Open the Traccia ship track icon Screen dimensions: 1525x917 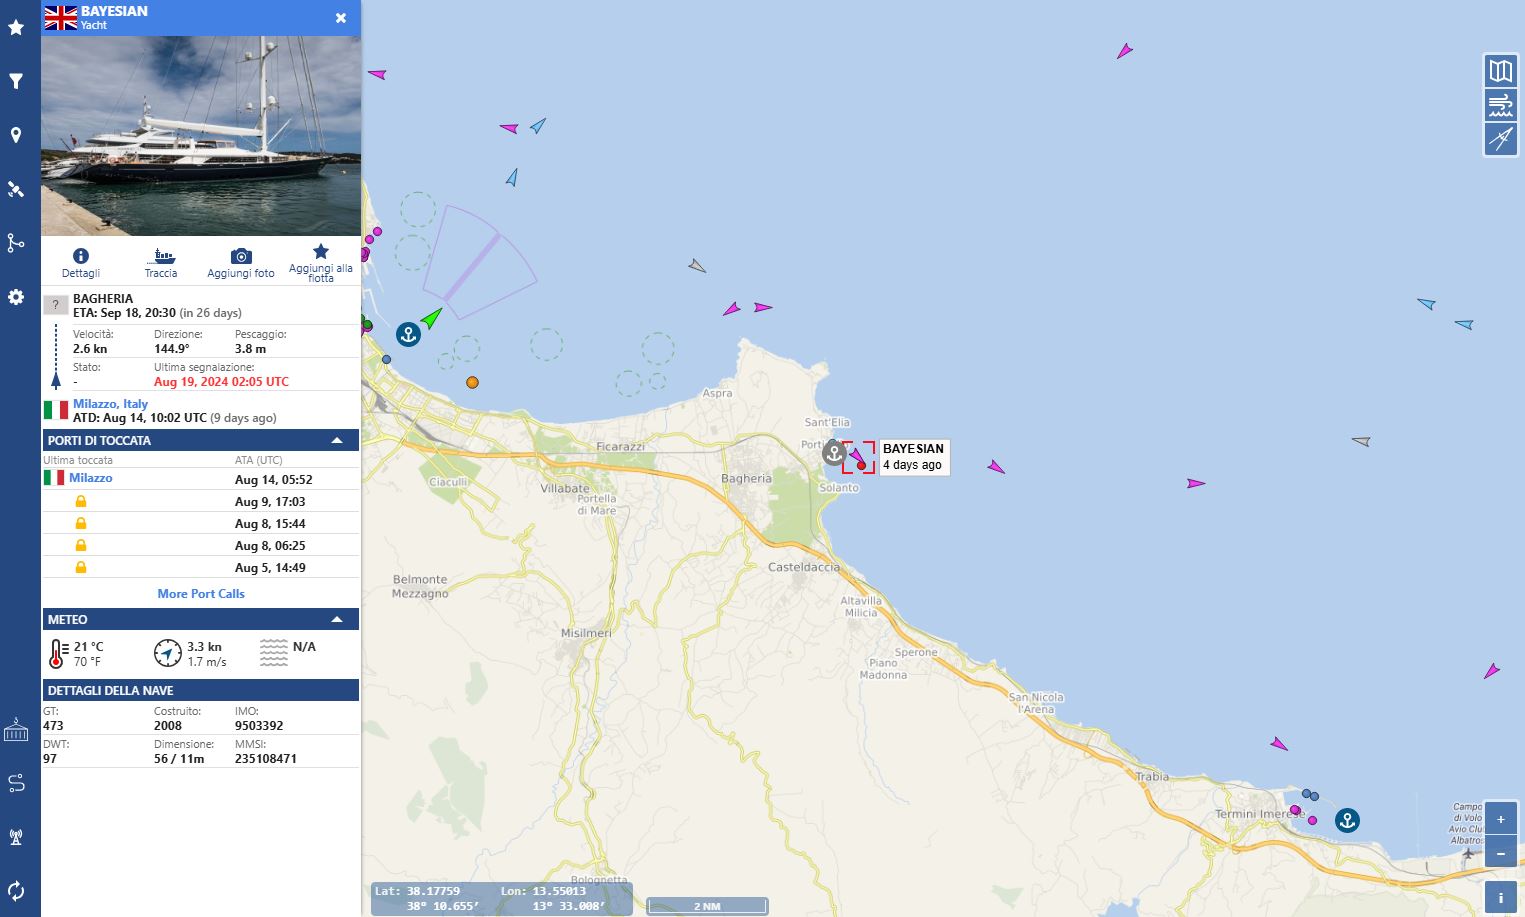(160, 257)
